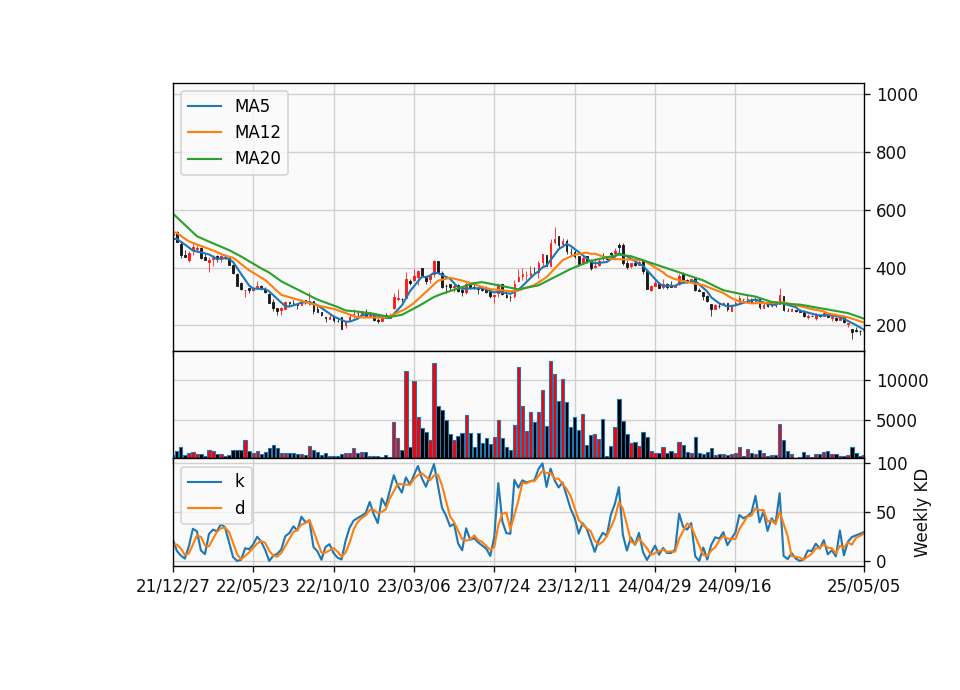
Task: Click the 22/10/10 date axis label
Action: 333,586
